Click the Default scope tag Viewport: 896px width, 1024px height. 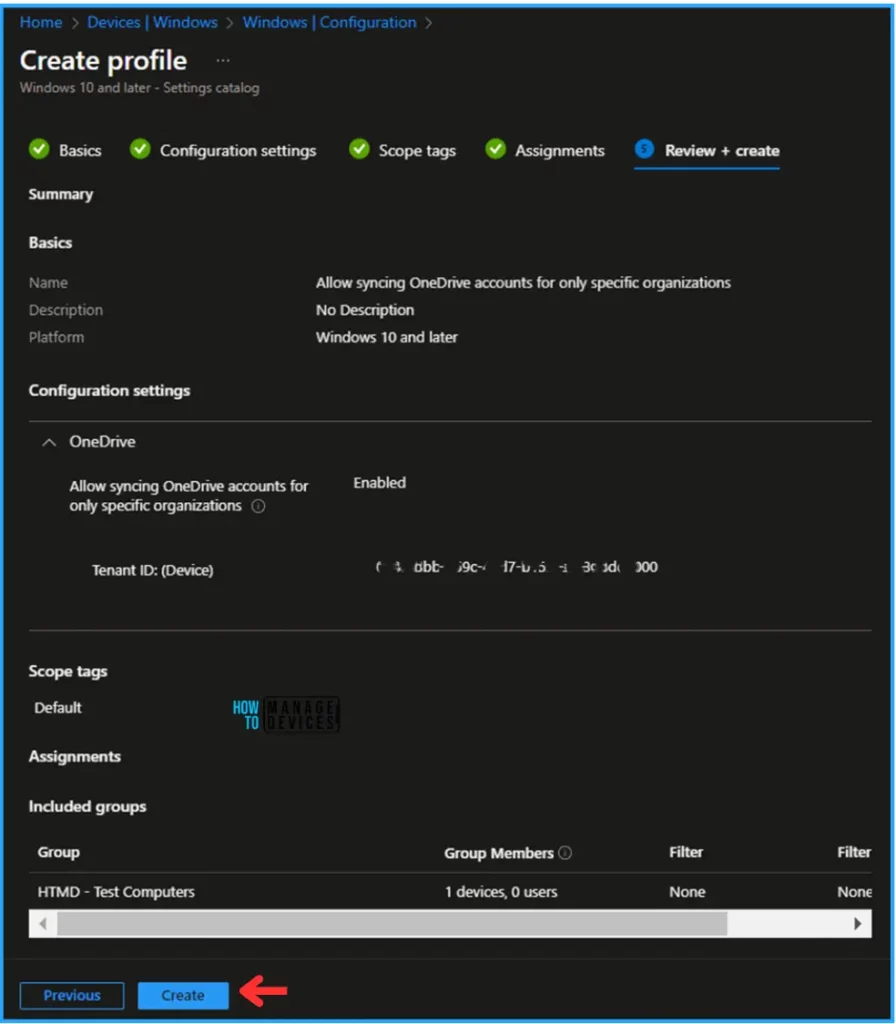coord(57,707)
